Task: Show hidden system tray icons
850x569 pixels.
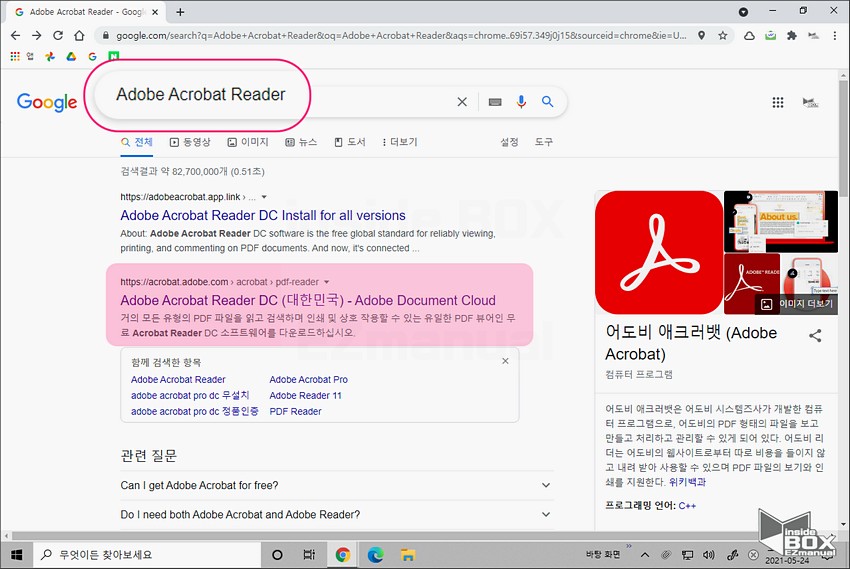Action: click(645, 555)
